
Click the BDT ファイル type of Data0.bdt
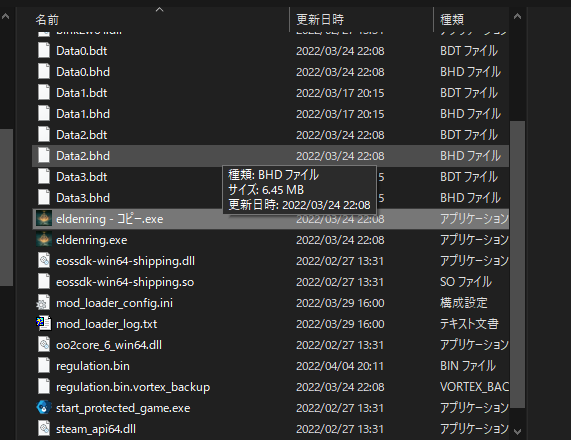469,51
